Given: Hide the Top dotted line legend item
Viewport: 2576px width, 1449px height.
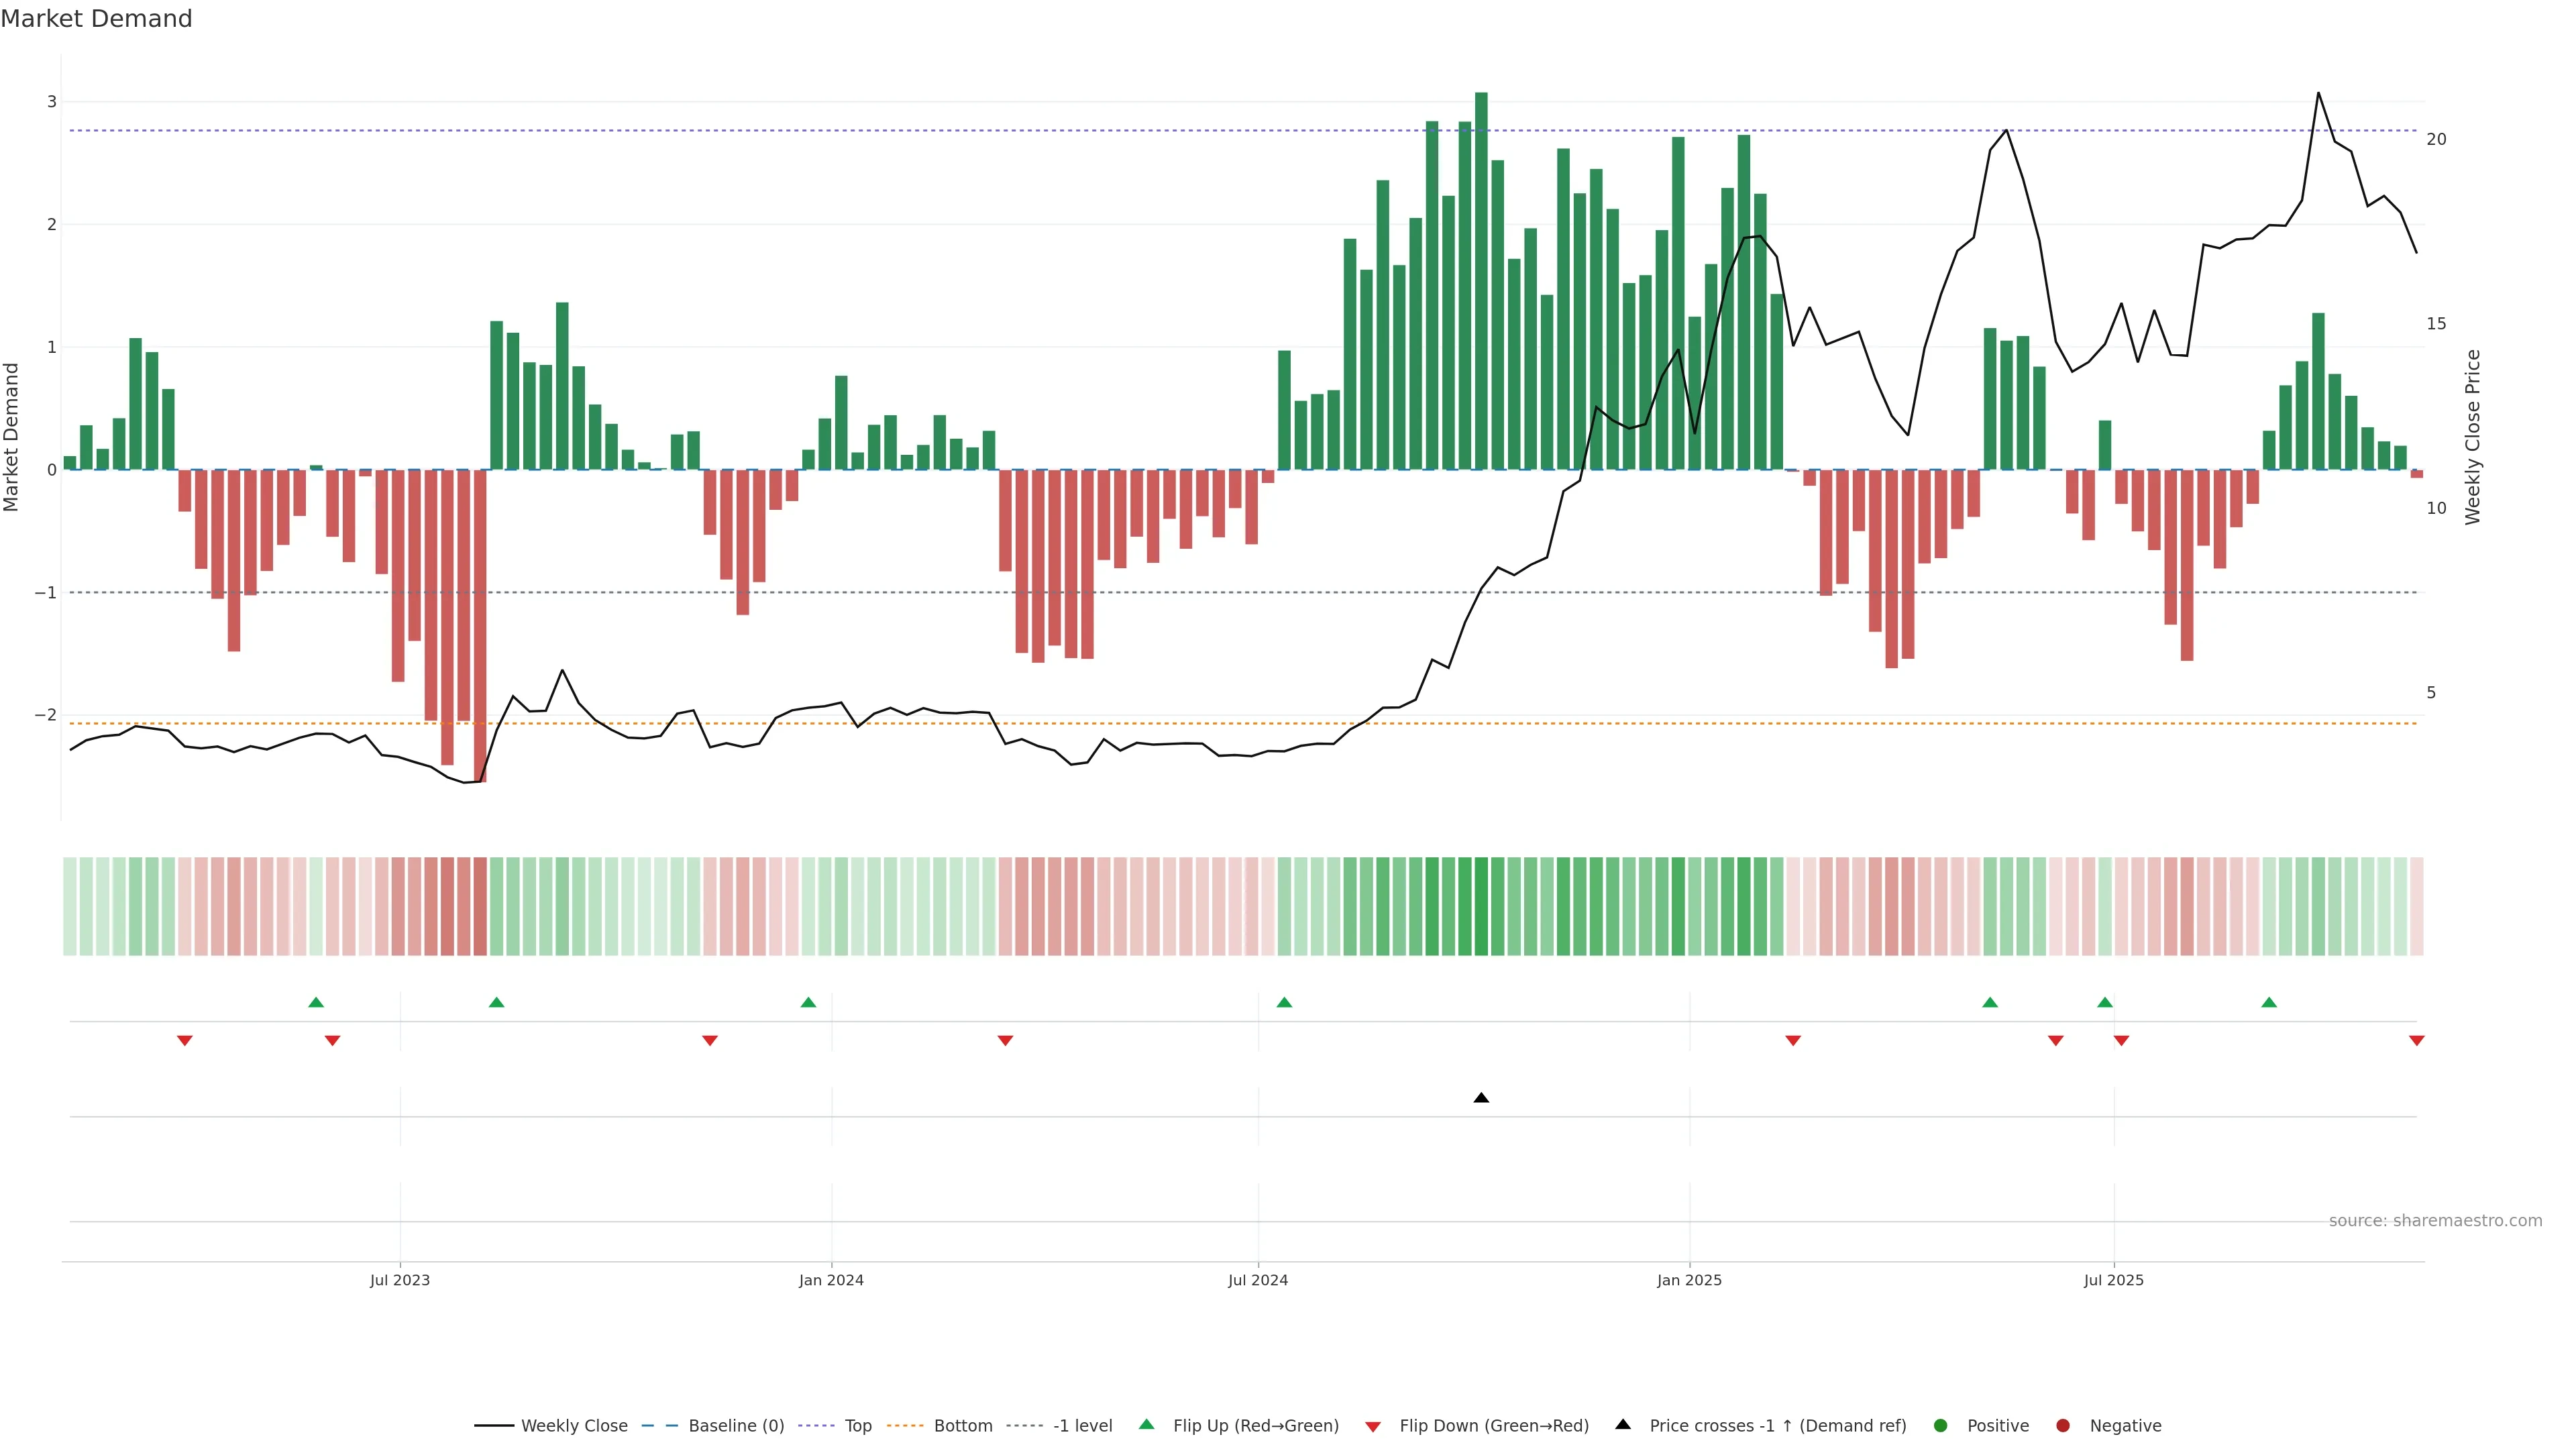Looking at the screenshot, I should (x=857, y=1426).
